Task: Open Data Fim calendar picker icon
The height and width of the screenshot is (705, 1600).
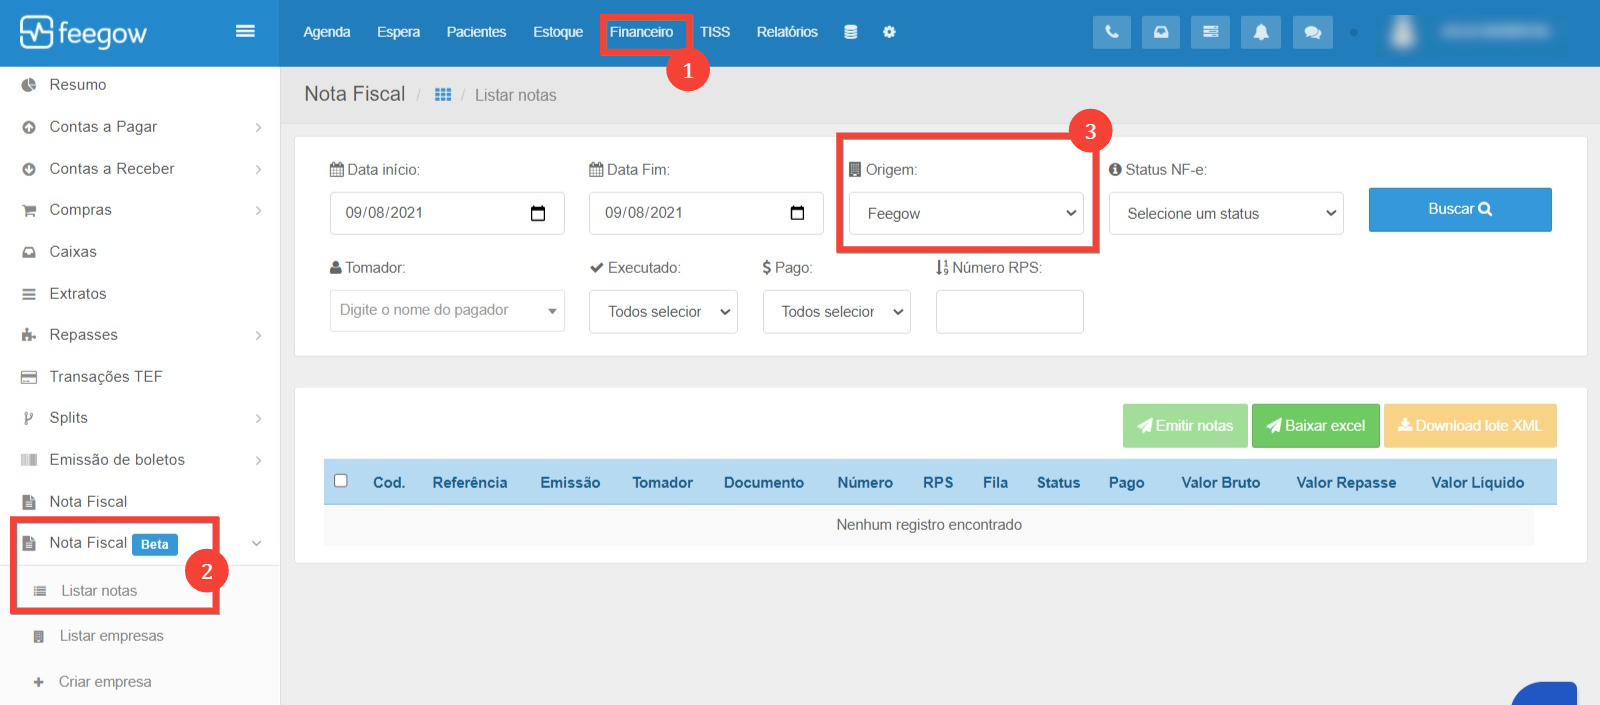Action: pos(797,213)
